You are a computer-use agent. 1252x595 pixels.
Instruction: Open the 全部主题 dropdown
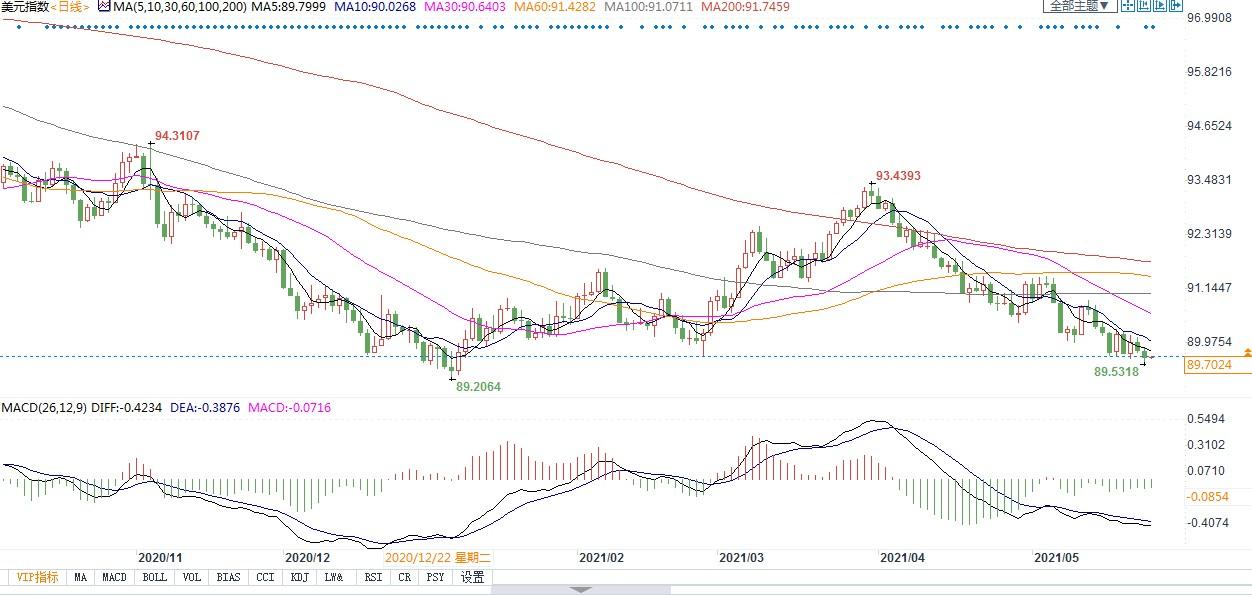click(x=1080, y=5)
